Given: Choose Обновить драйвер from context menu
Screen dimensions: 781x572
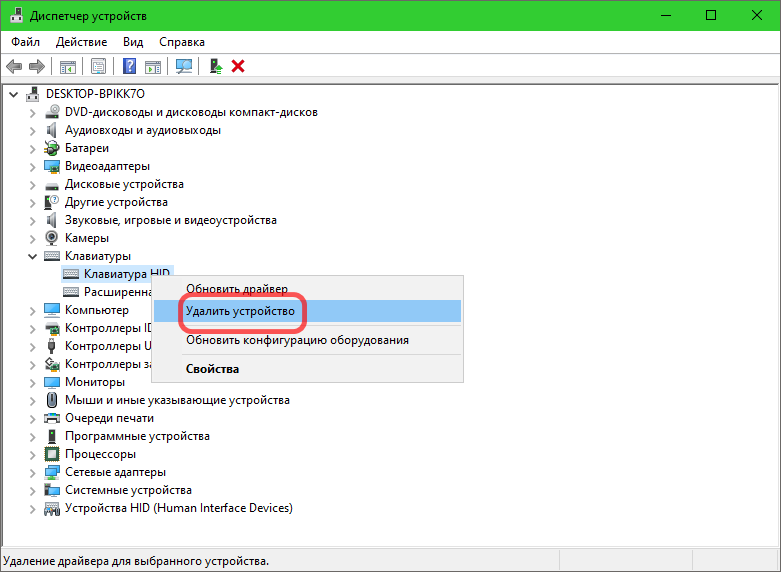Looking at the screenshot, I should tap(236, 289).
